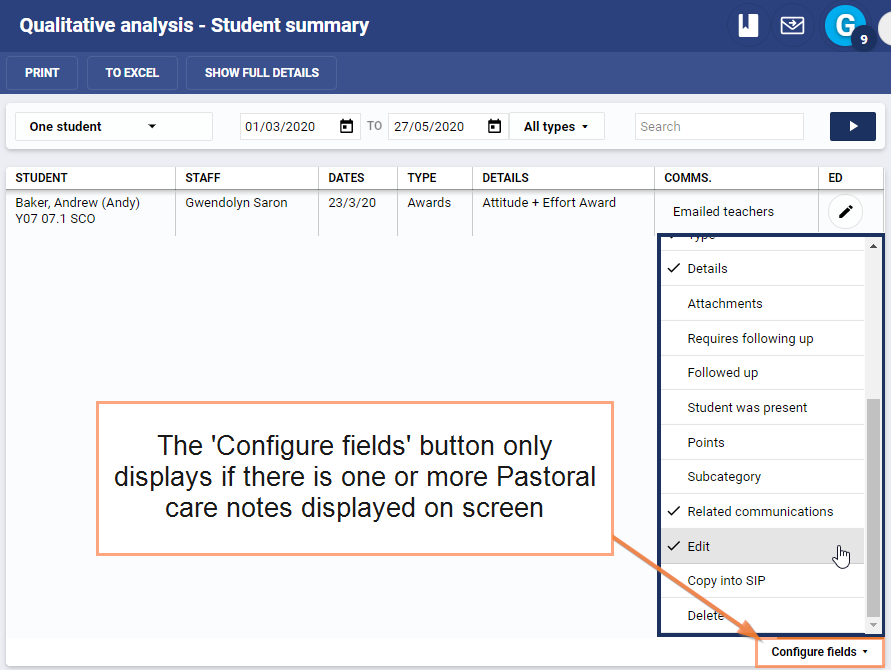Click the PRINT button

[x=42, y=73]
